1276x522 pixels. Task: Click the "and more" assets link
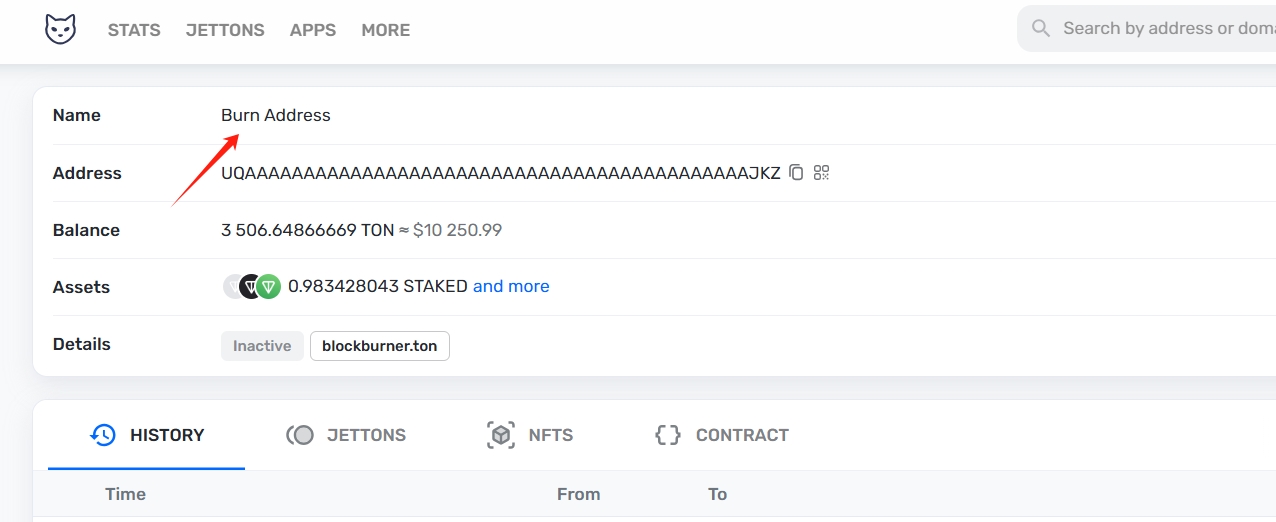point(511,286)
